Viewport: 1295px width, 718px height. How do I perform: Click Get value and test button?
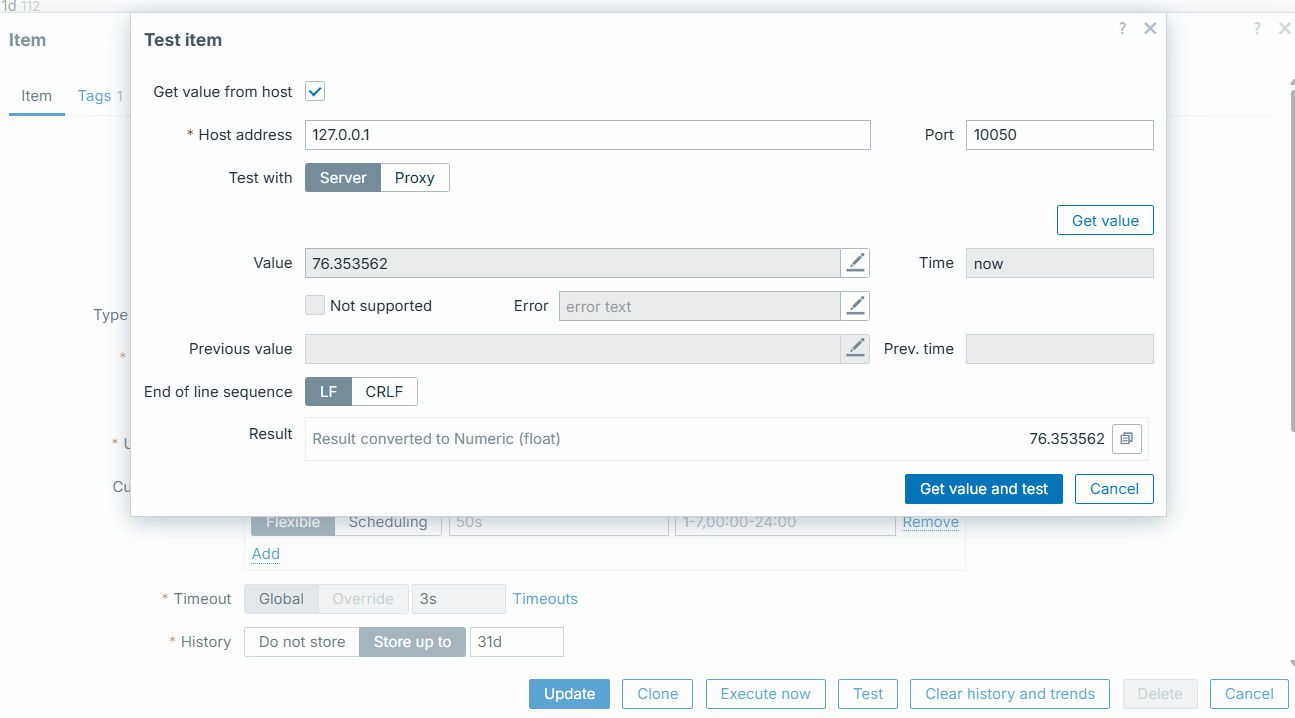click(x=983, y=489)
